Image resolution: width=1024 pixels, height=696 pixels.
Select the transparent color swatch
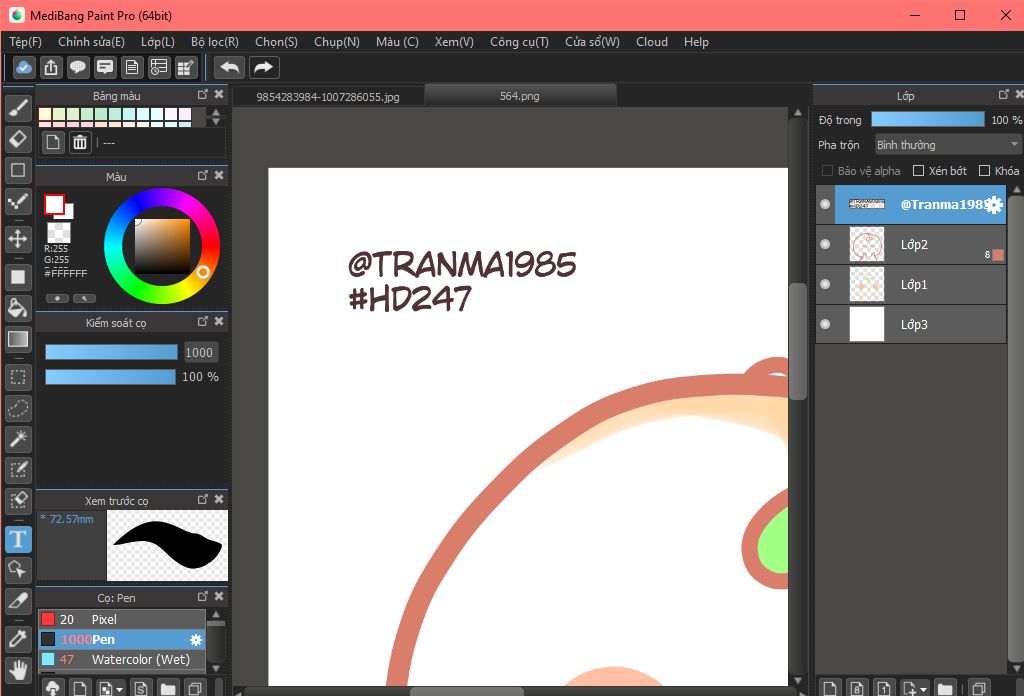pos(59,232)
